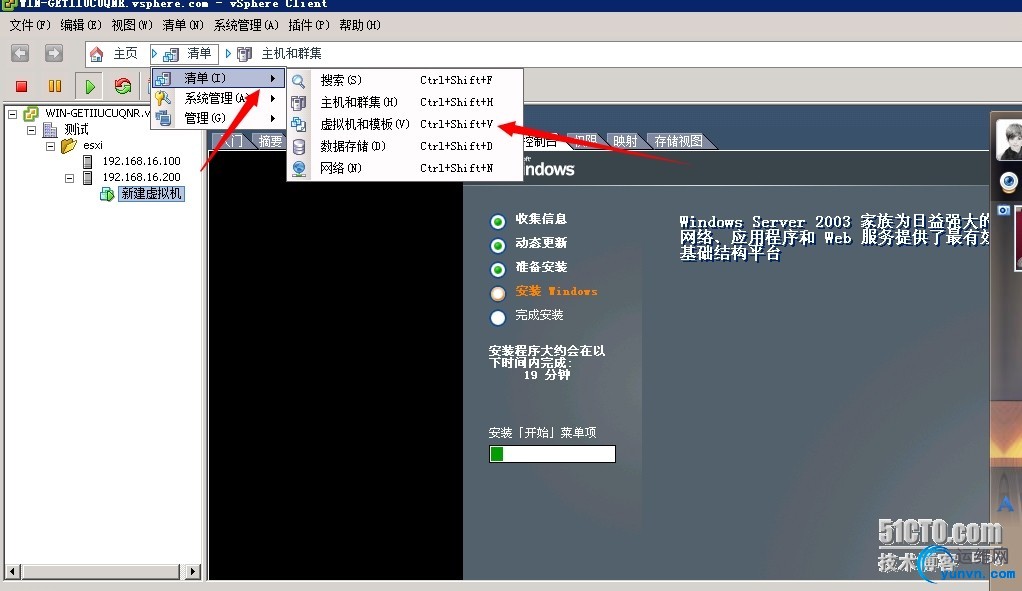This screenshot has width=1022, height=591.
Task: Open the 插件(P) menu
Action: [x=309, y=25]
